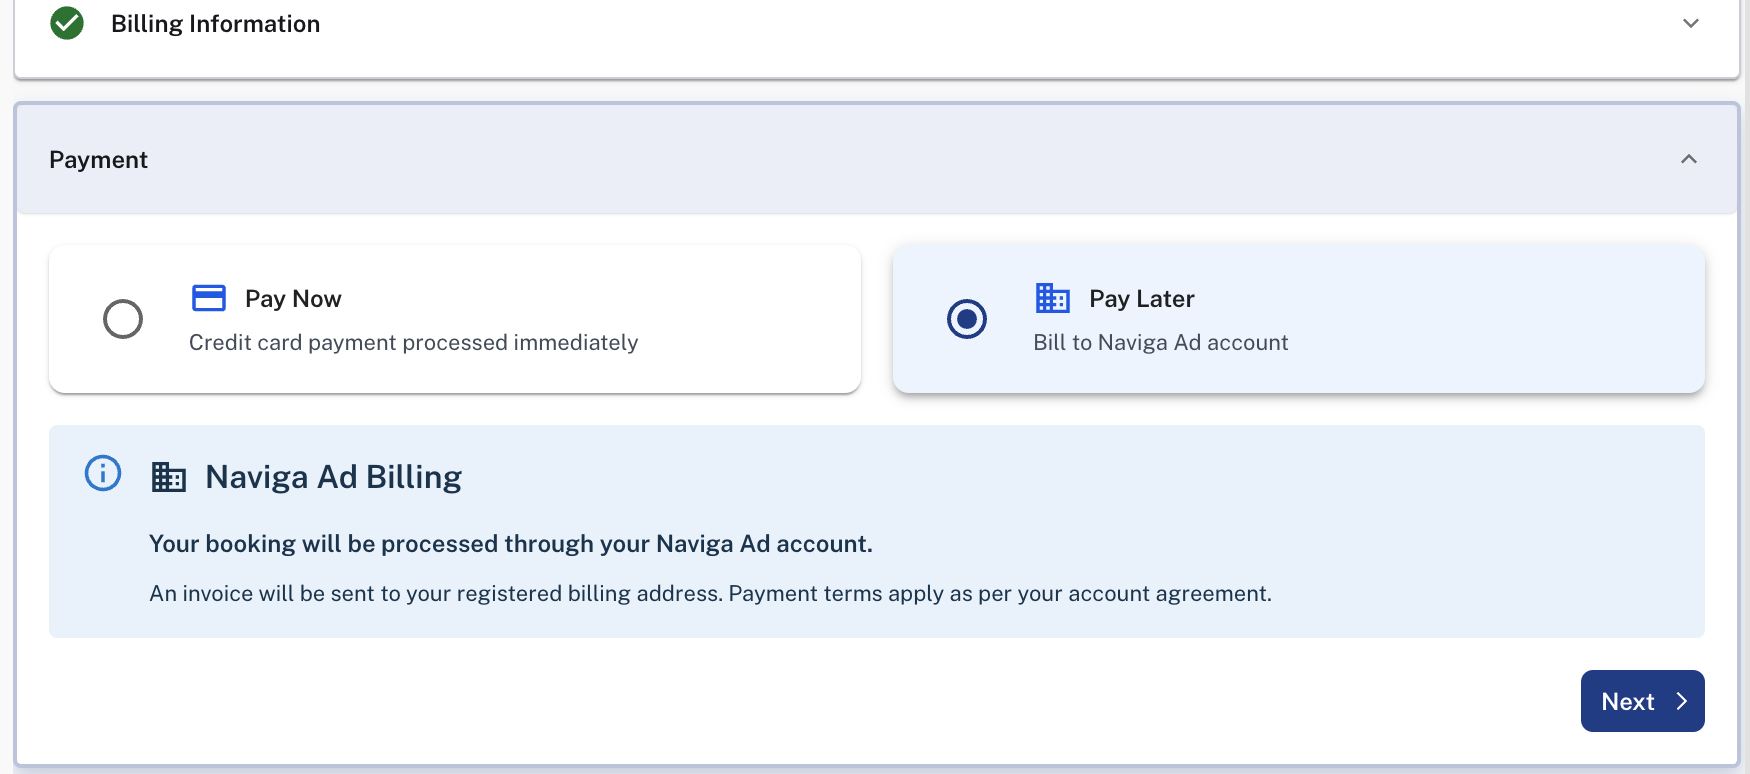The width and height of the screenshot is (1750, 774).
Task: Click the Payment section header title
Action: coord(98,160)
